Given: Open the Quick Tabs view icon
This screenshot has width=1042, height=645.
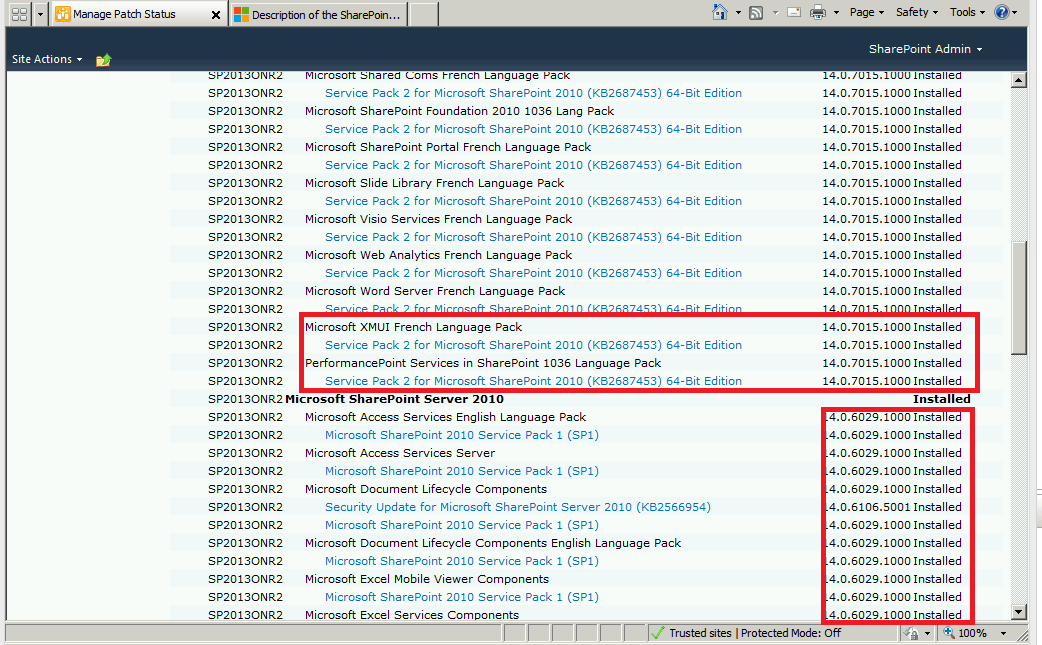Looking at the screenshot, I should [x=19, y=14].
